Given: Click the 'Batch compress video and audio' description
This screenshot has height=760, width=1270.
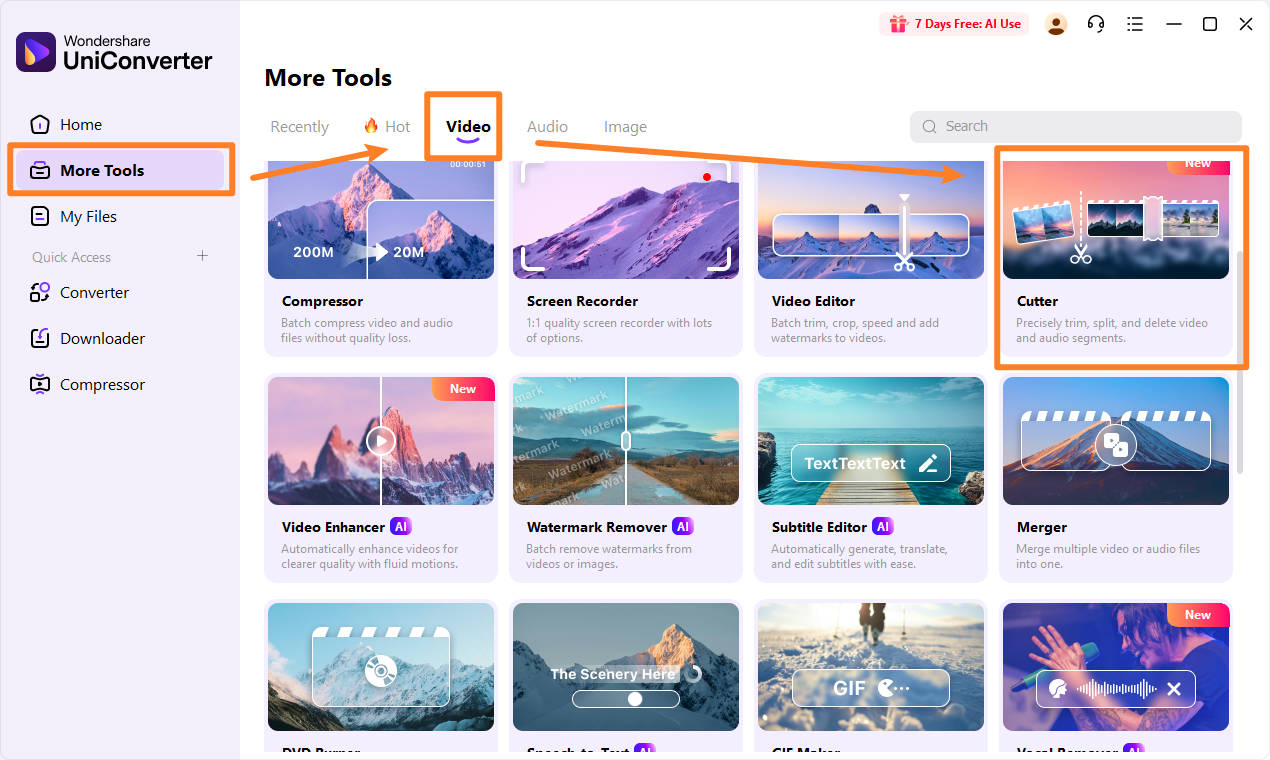Looking at the screenshot, I should click(x=367, y=331).
